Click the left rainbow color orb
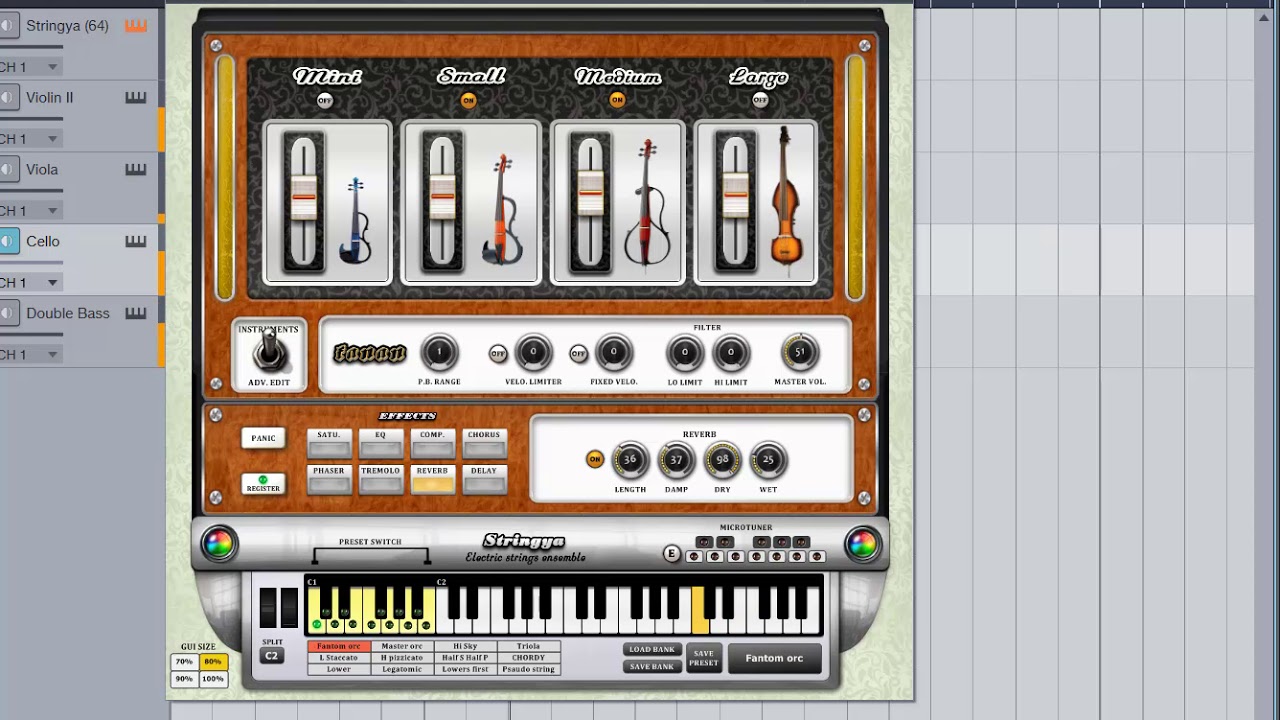The width and height of the screenshot is (1280, 720). 218,544
